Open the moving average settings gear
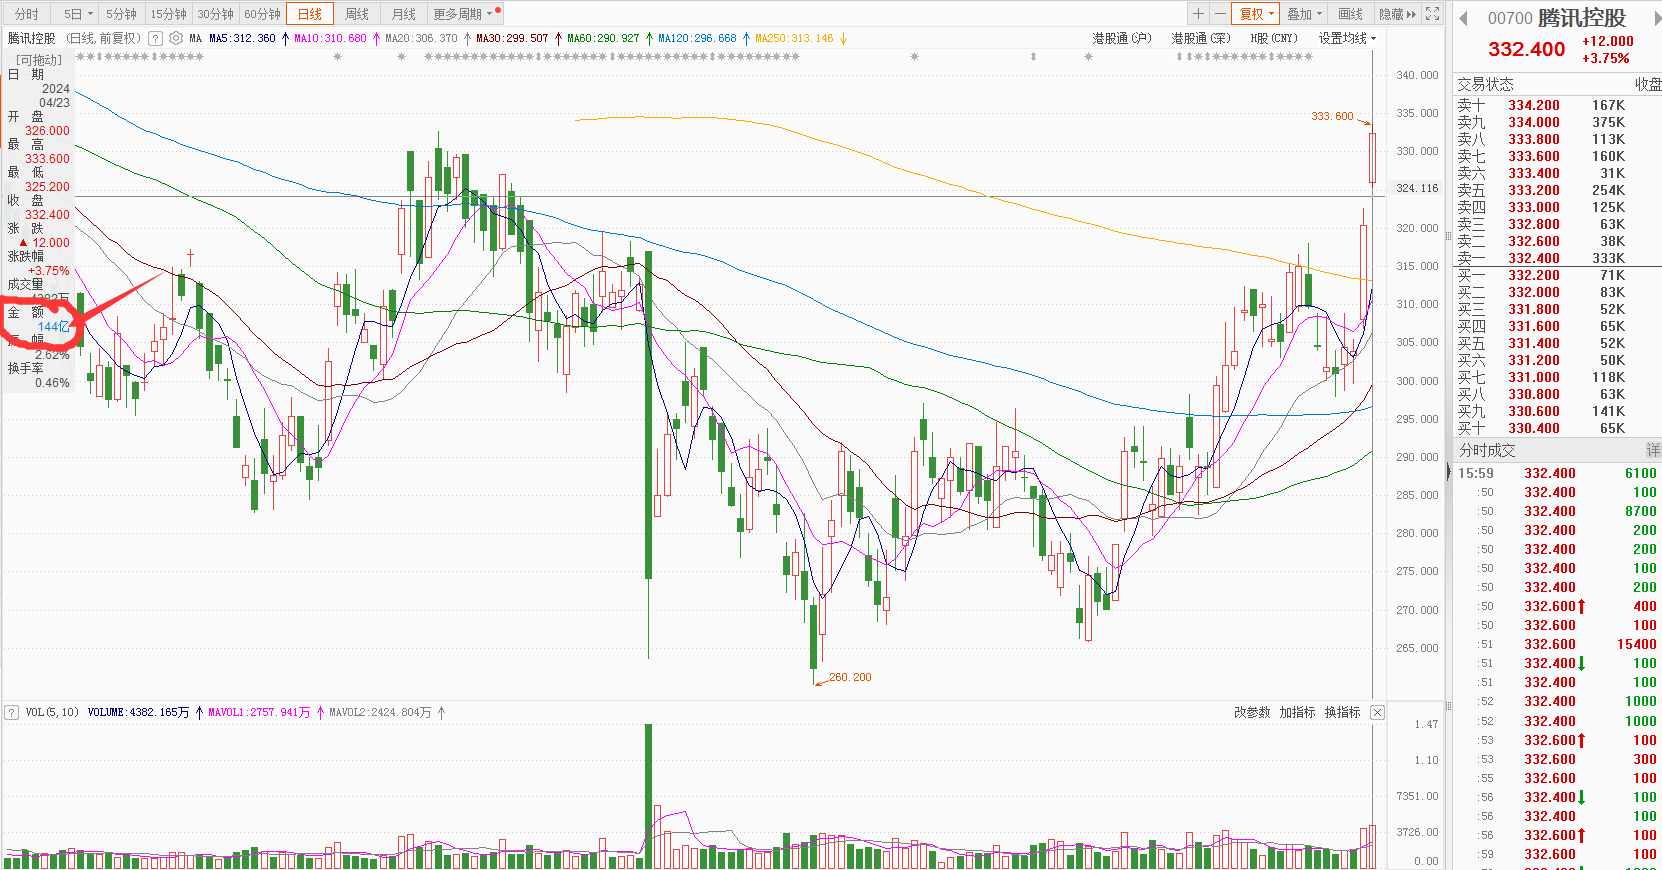The width and height of the screenshot is (1662, 870). click(176, 38)
